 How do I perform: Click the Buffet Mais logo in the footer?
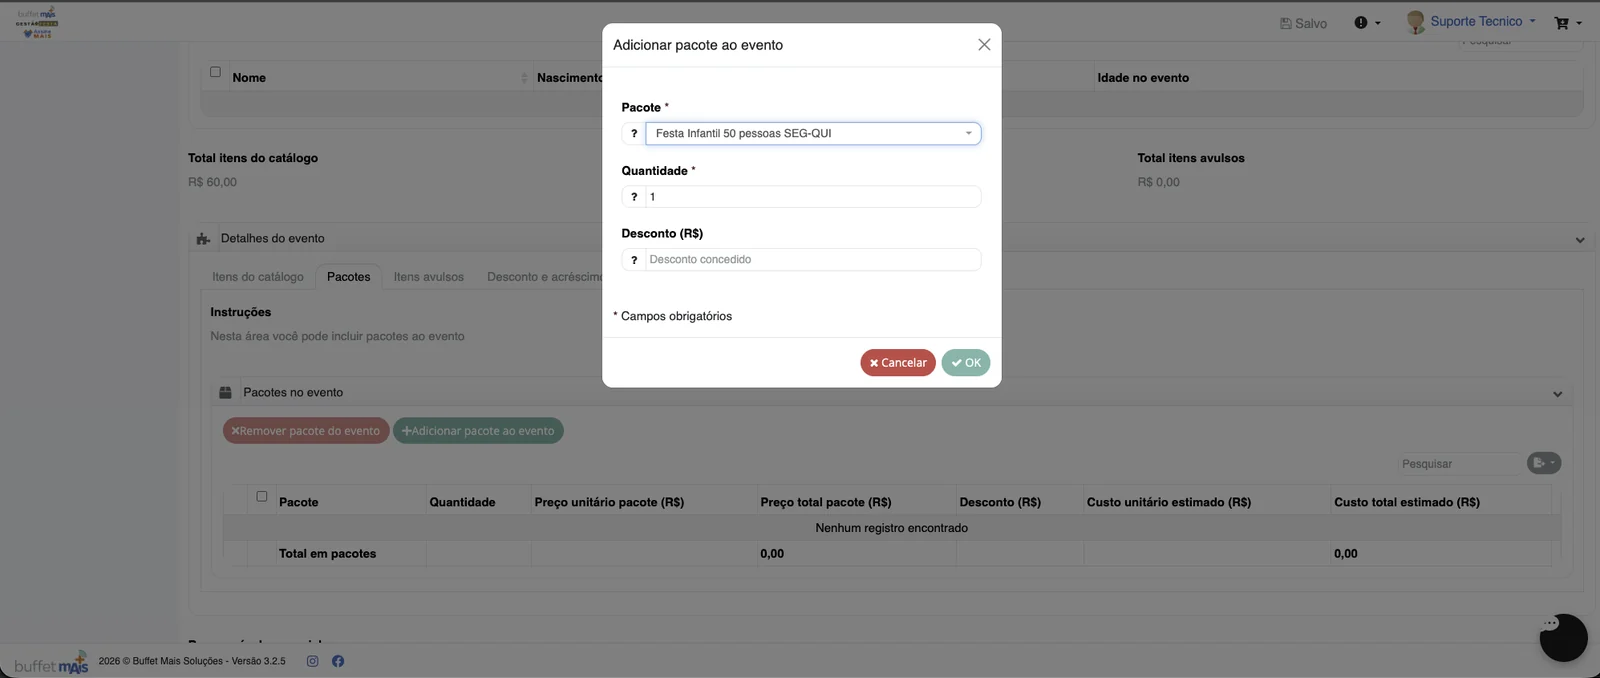tap(51, 662)
